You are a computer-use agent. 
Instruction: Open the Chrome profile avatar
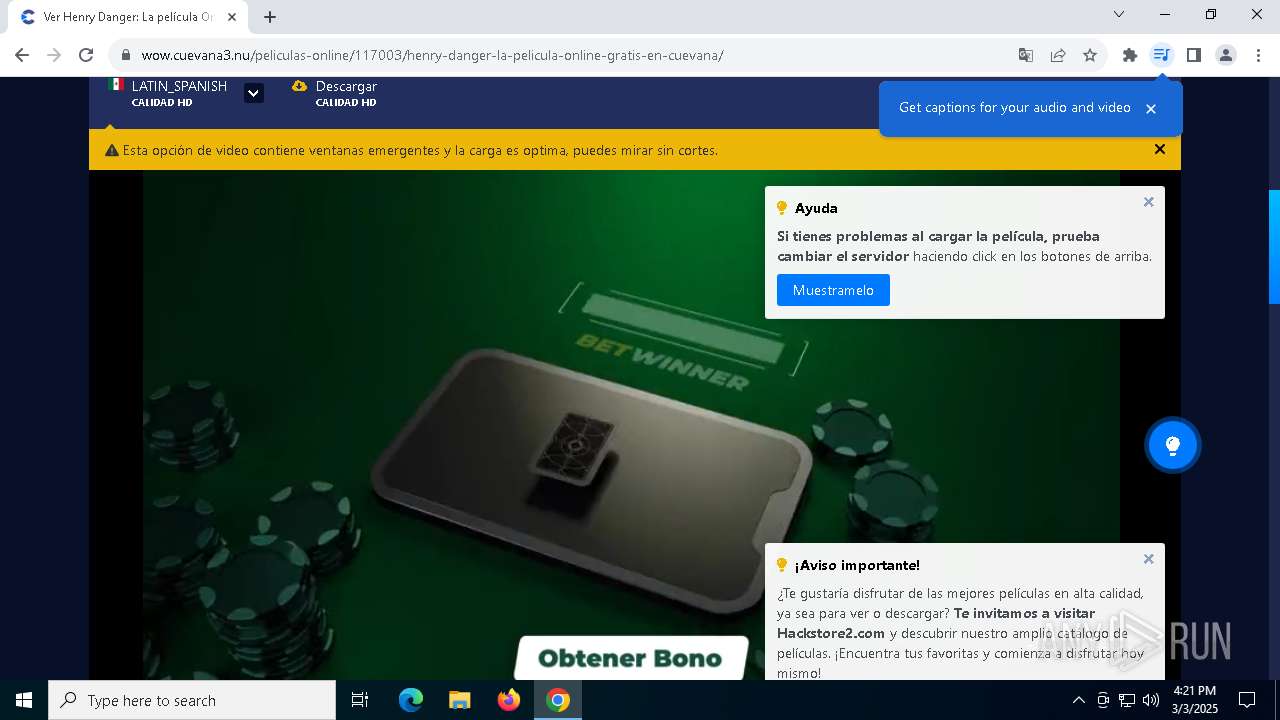coord(1226,55)
